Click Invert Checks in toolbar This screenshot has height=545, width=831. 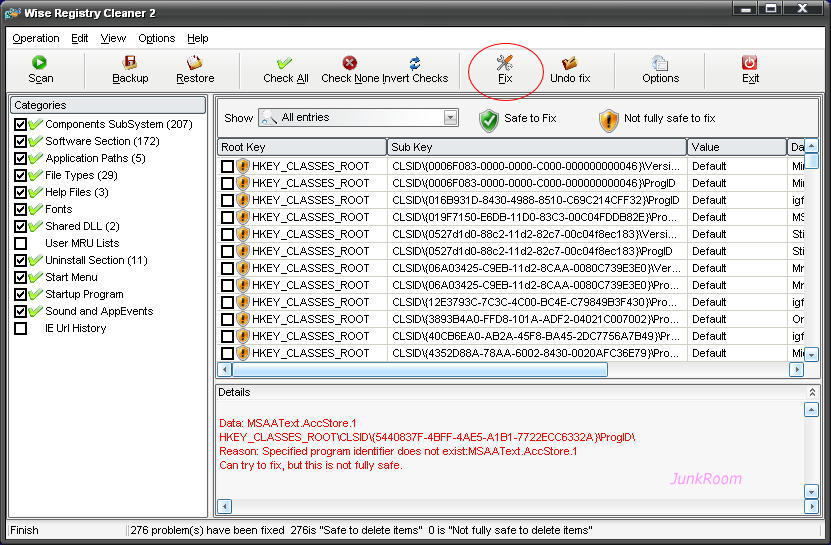[415, 69]
